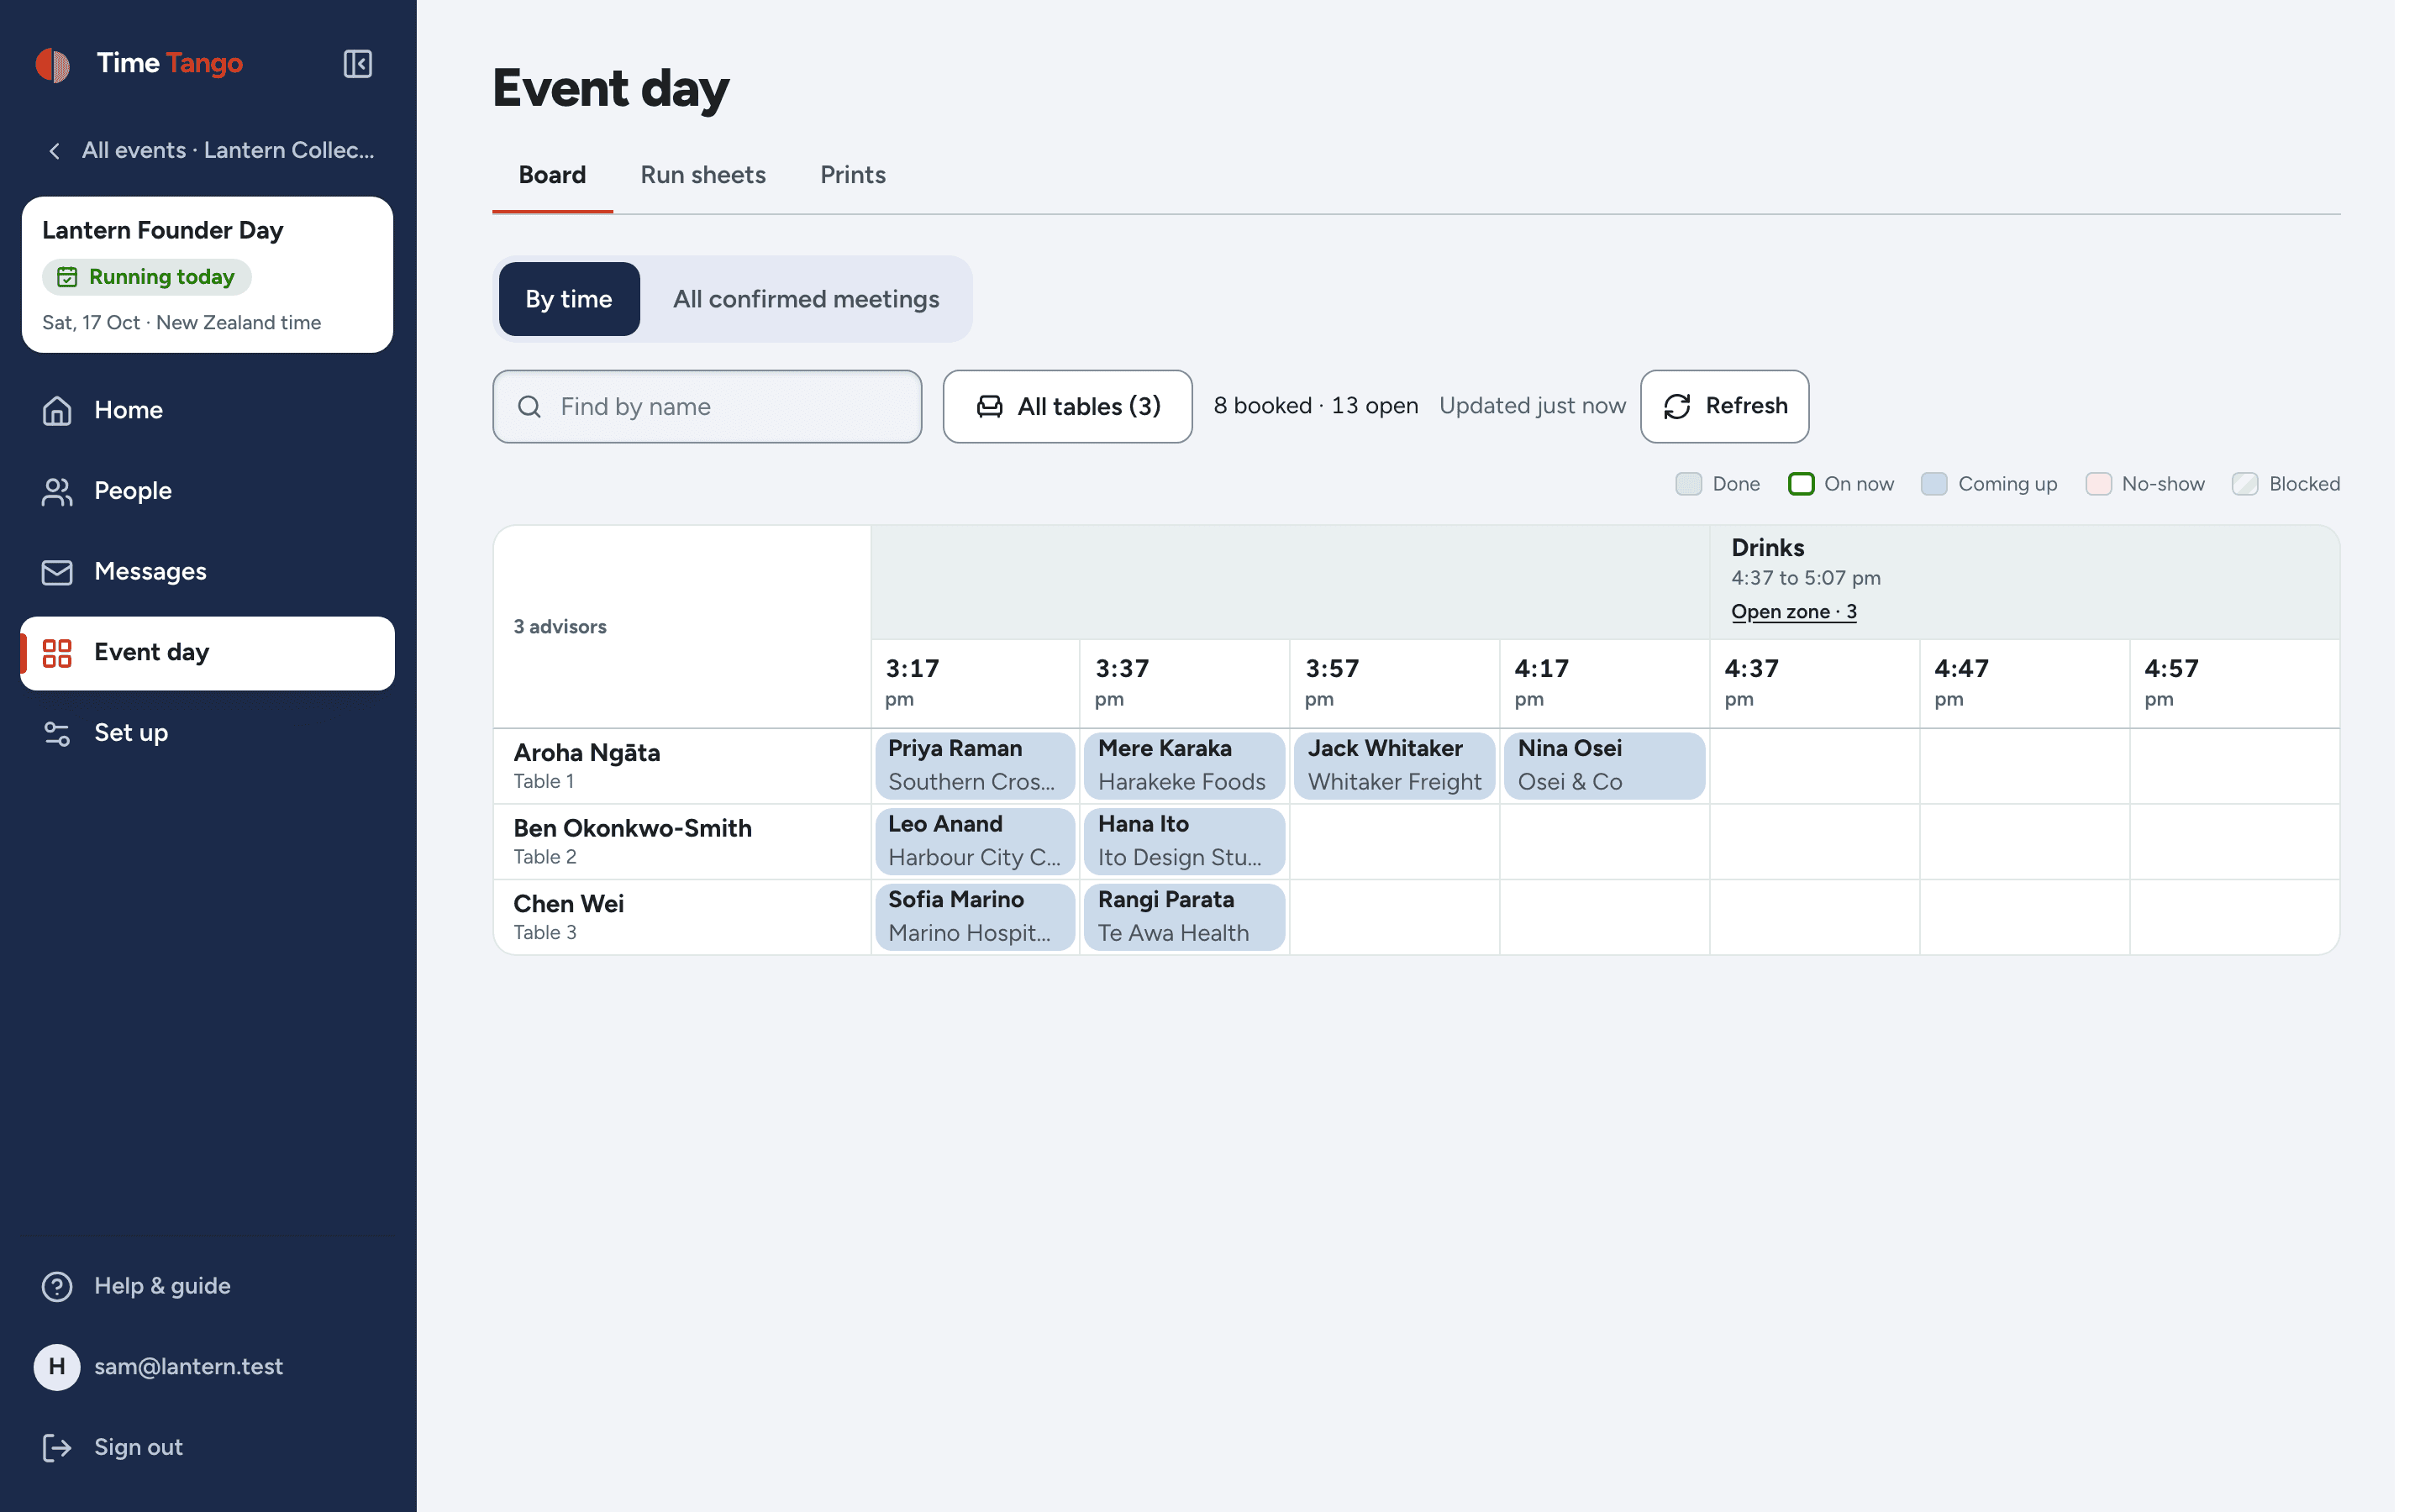Click the refresh arrows icon
Viewport: 2420px width, 1512px height.
point(1677,406)
